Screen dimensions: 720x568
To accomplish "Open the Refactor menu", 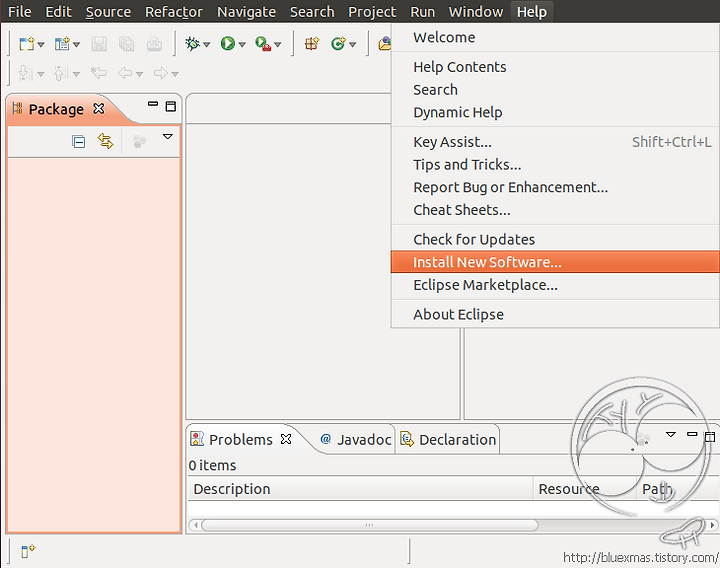I will (x=174, y=11).
